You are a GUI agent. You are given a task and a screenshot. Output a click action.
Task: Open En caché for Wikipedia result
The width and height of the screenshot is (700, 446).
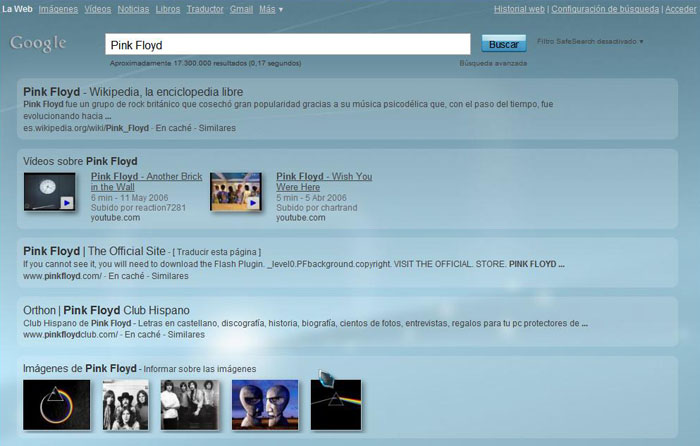tap(174, 128)
